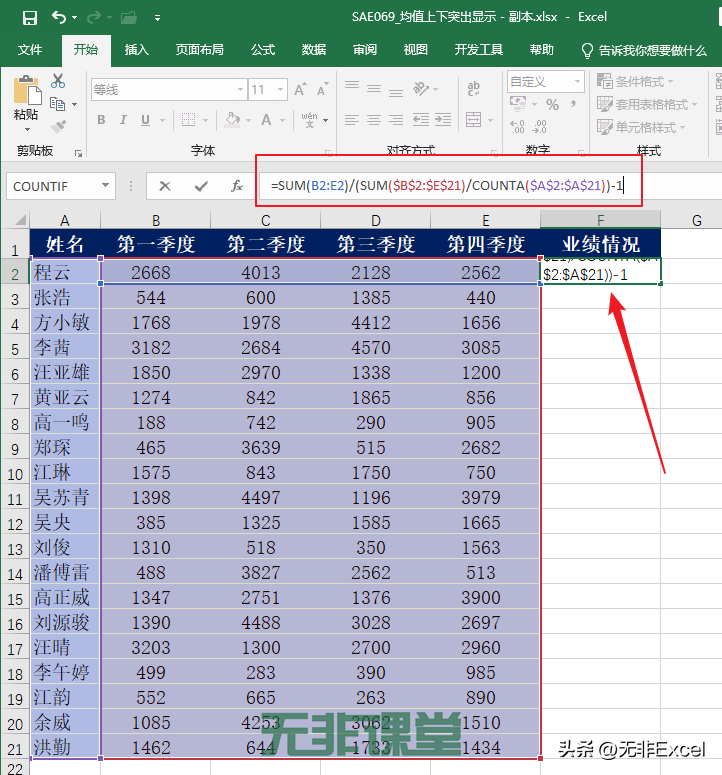The image size is (722, 775).
Task: Click the Insert Function fx button
Action: [x=237, y=186]
